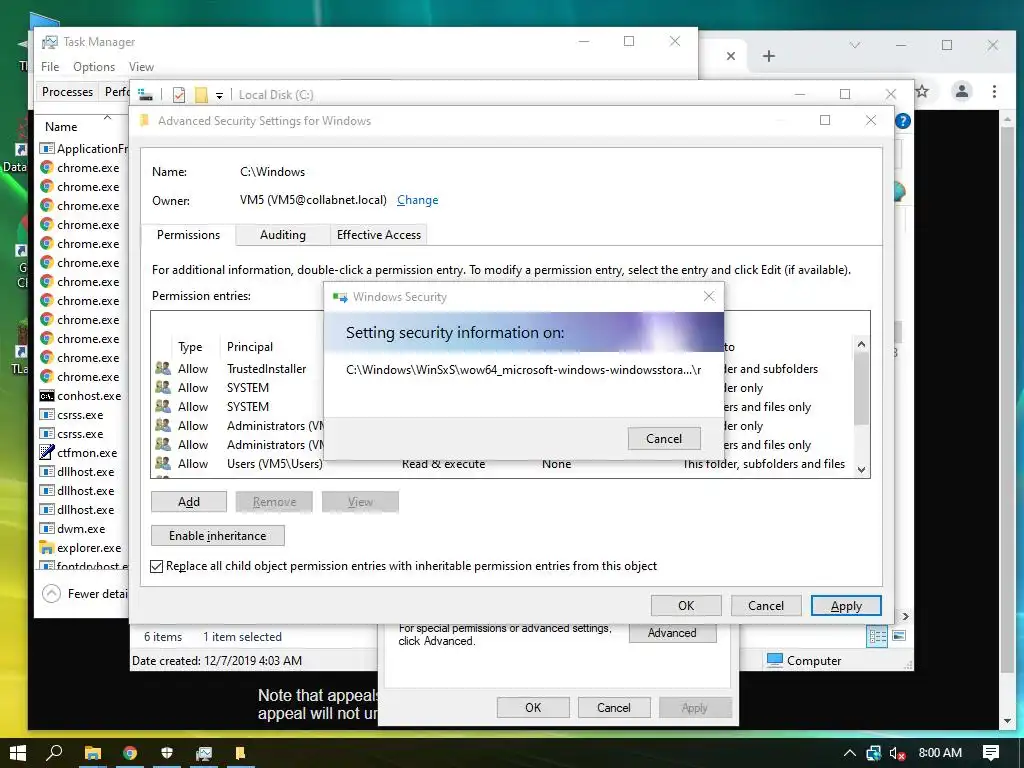Open Explorer quick access toolbar dropdown arrow
This screenshot has width=1024, height=768.
pos(219,95)
